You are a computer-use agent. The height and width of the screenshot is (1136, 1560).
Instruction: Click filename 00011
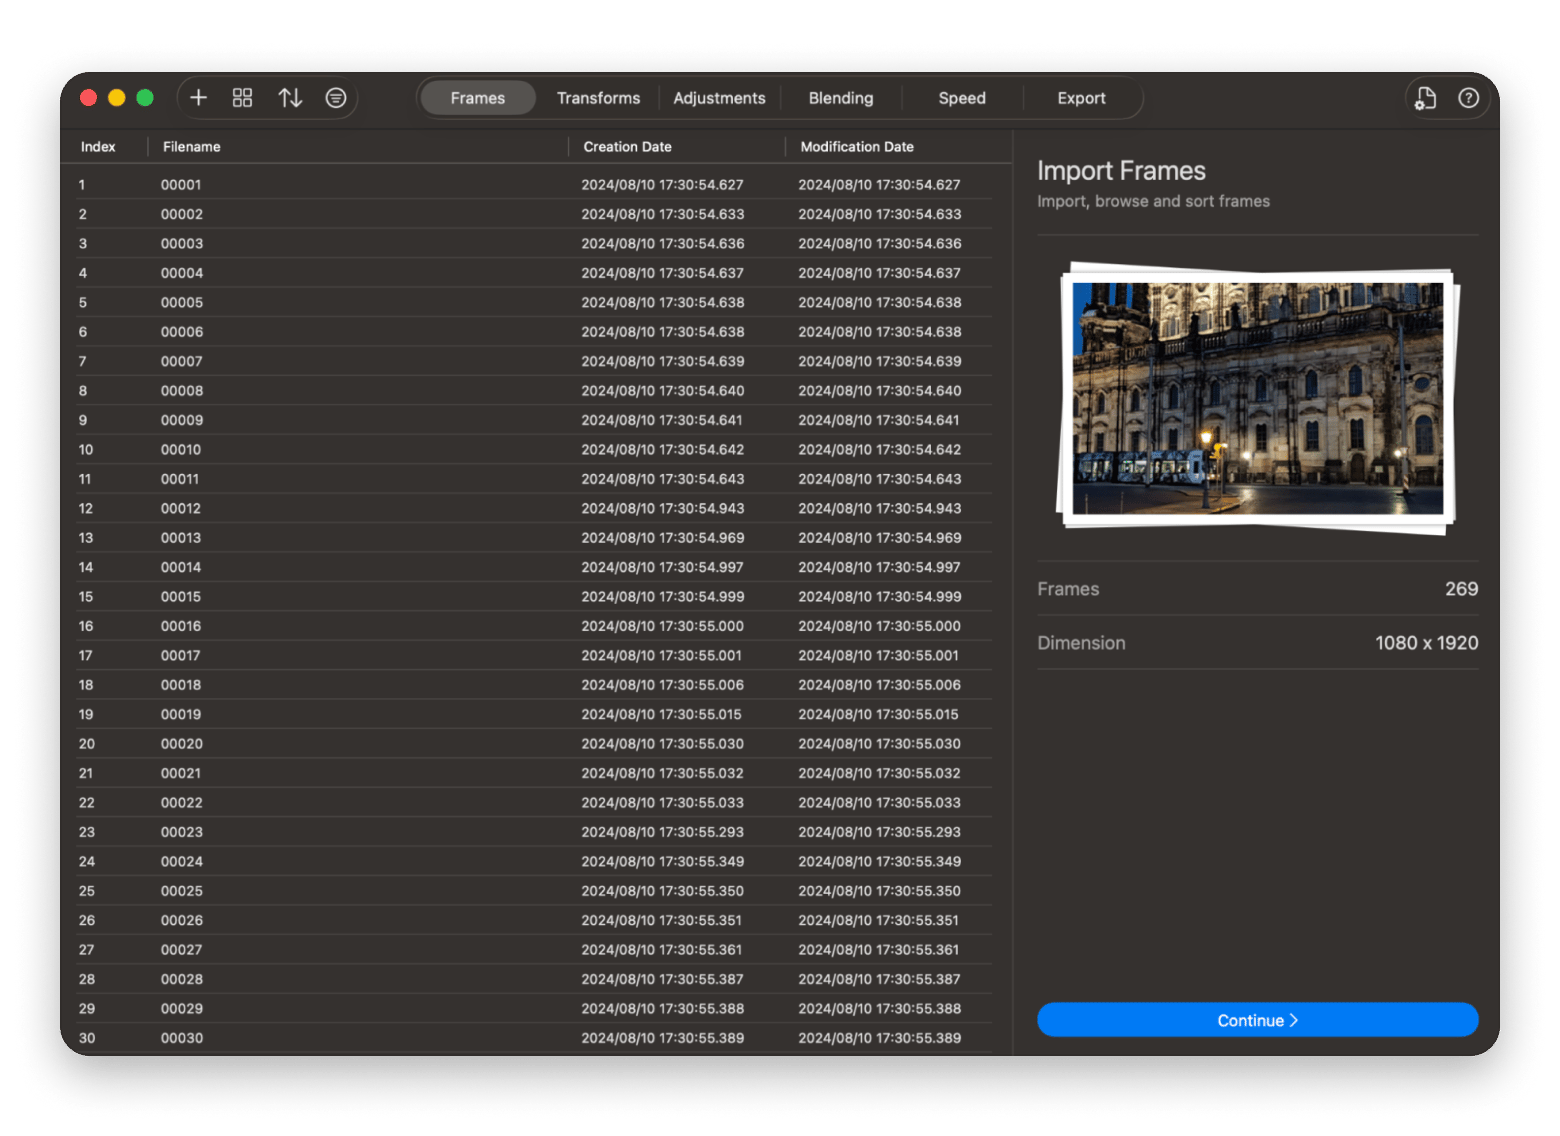(180, 479)
